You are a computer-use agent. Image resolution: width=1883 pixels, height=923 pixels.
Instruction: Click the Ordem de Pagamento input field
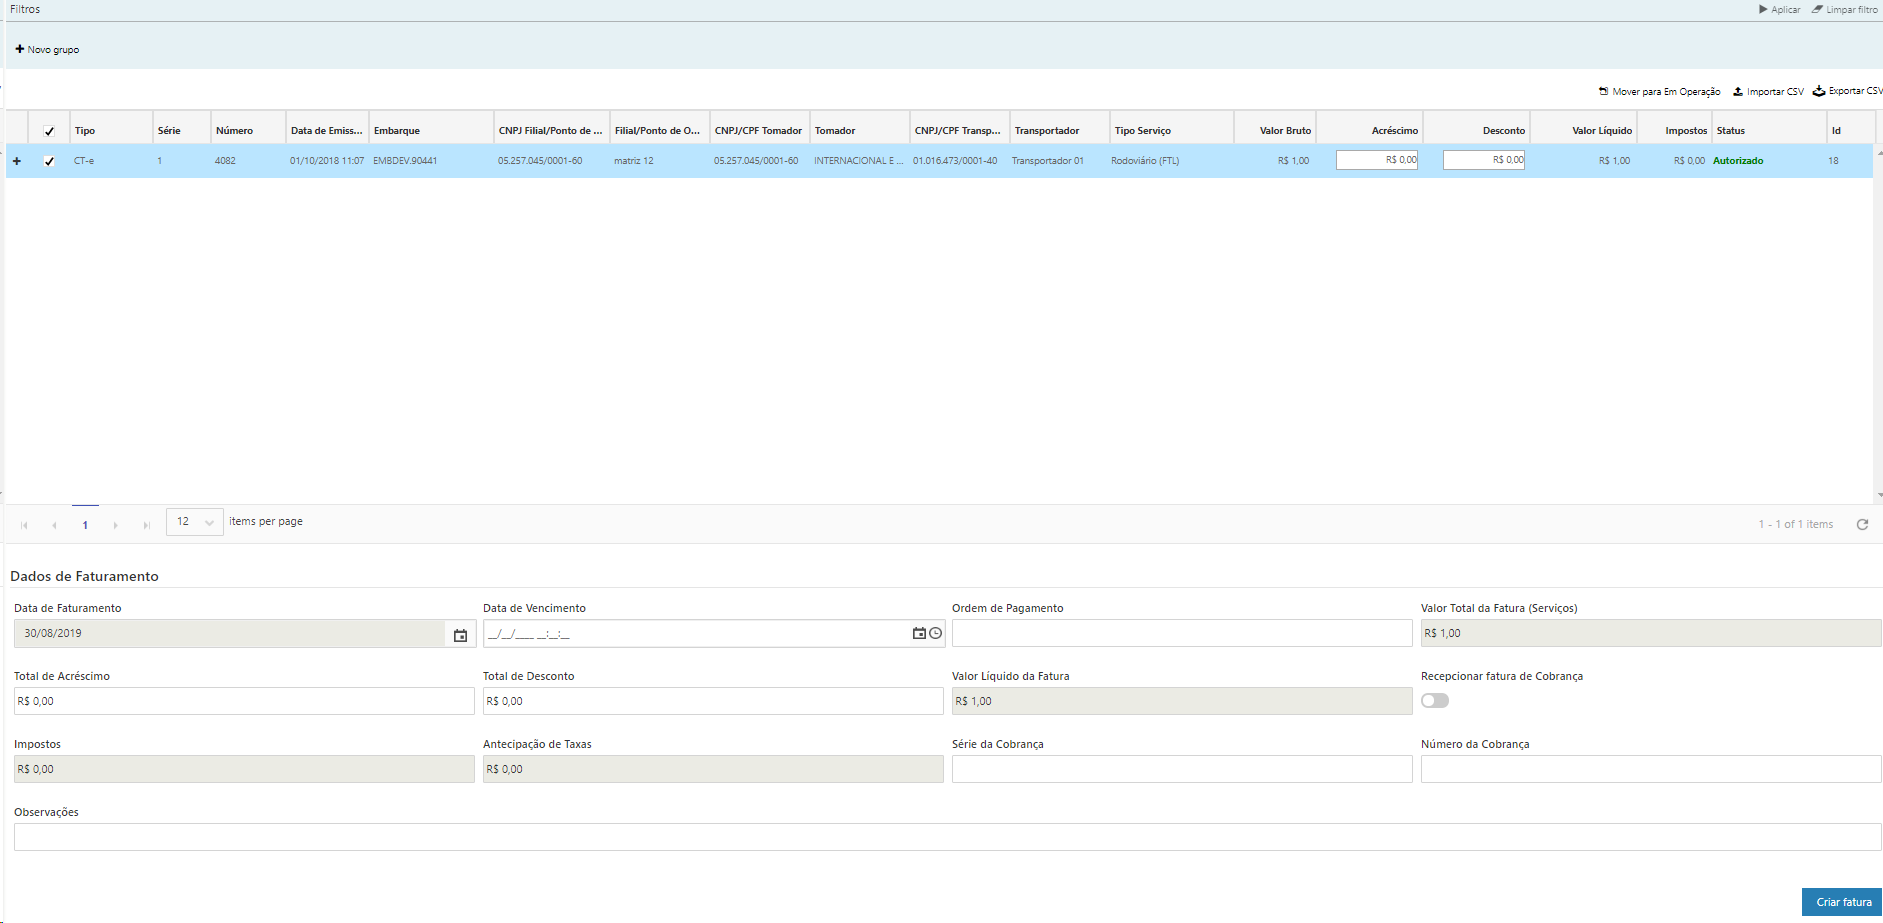(1181, 633)
